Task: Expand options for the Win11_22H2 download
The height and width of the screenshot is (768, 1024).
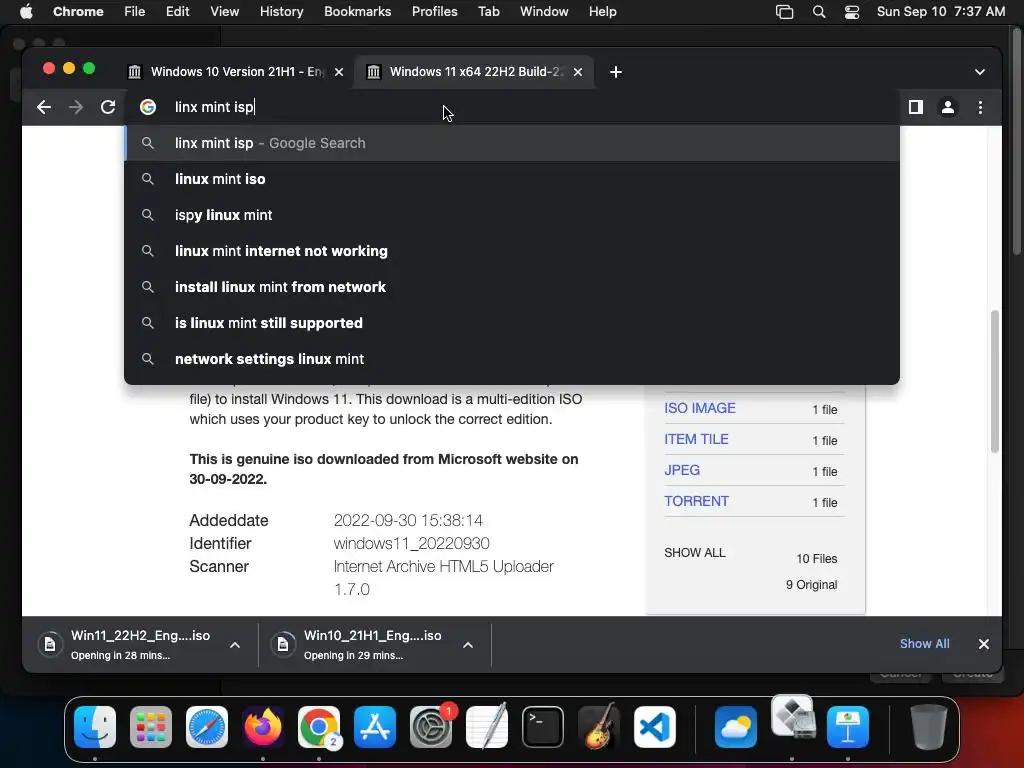Action: click(x=235, y=645)
